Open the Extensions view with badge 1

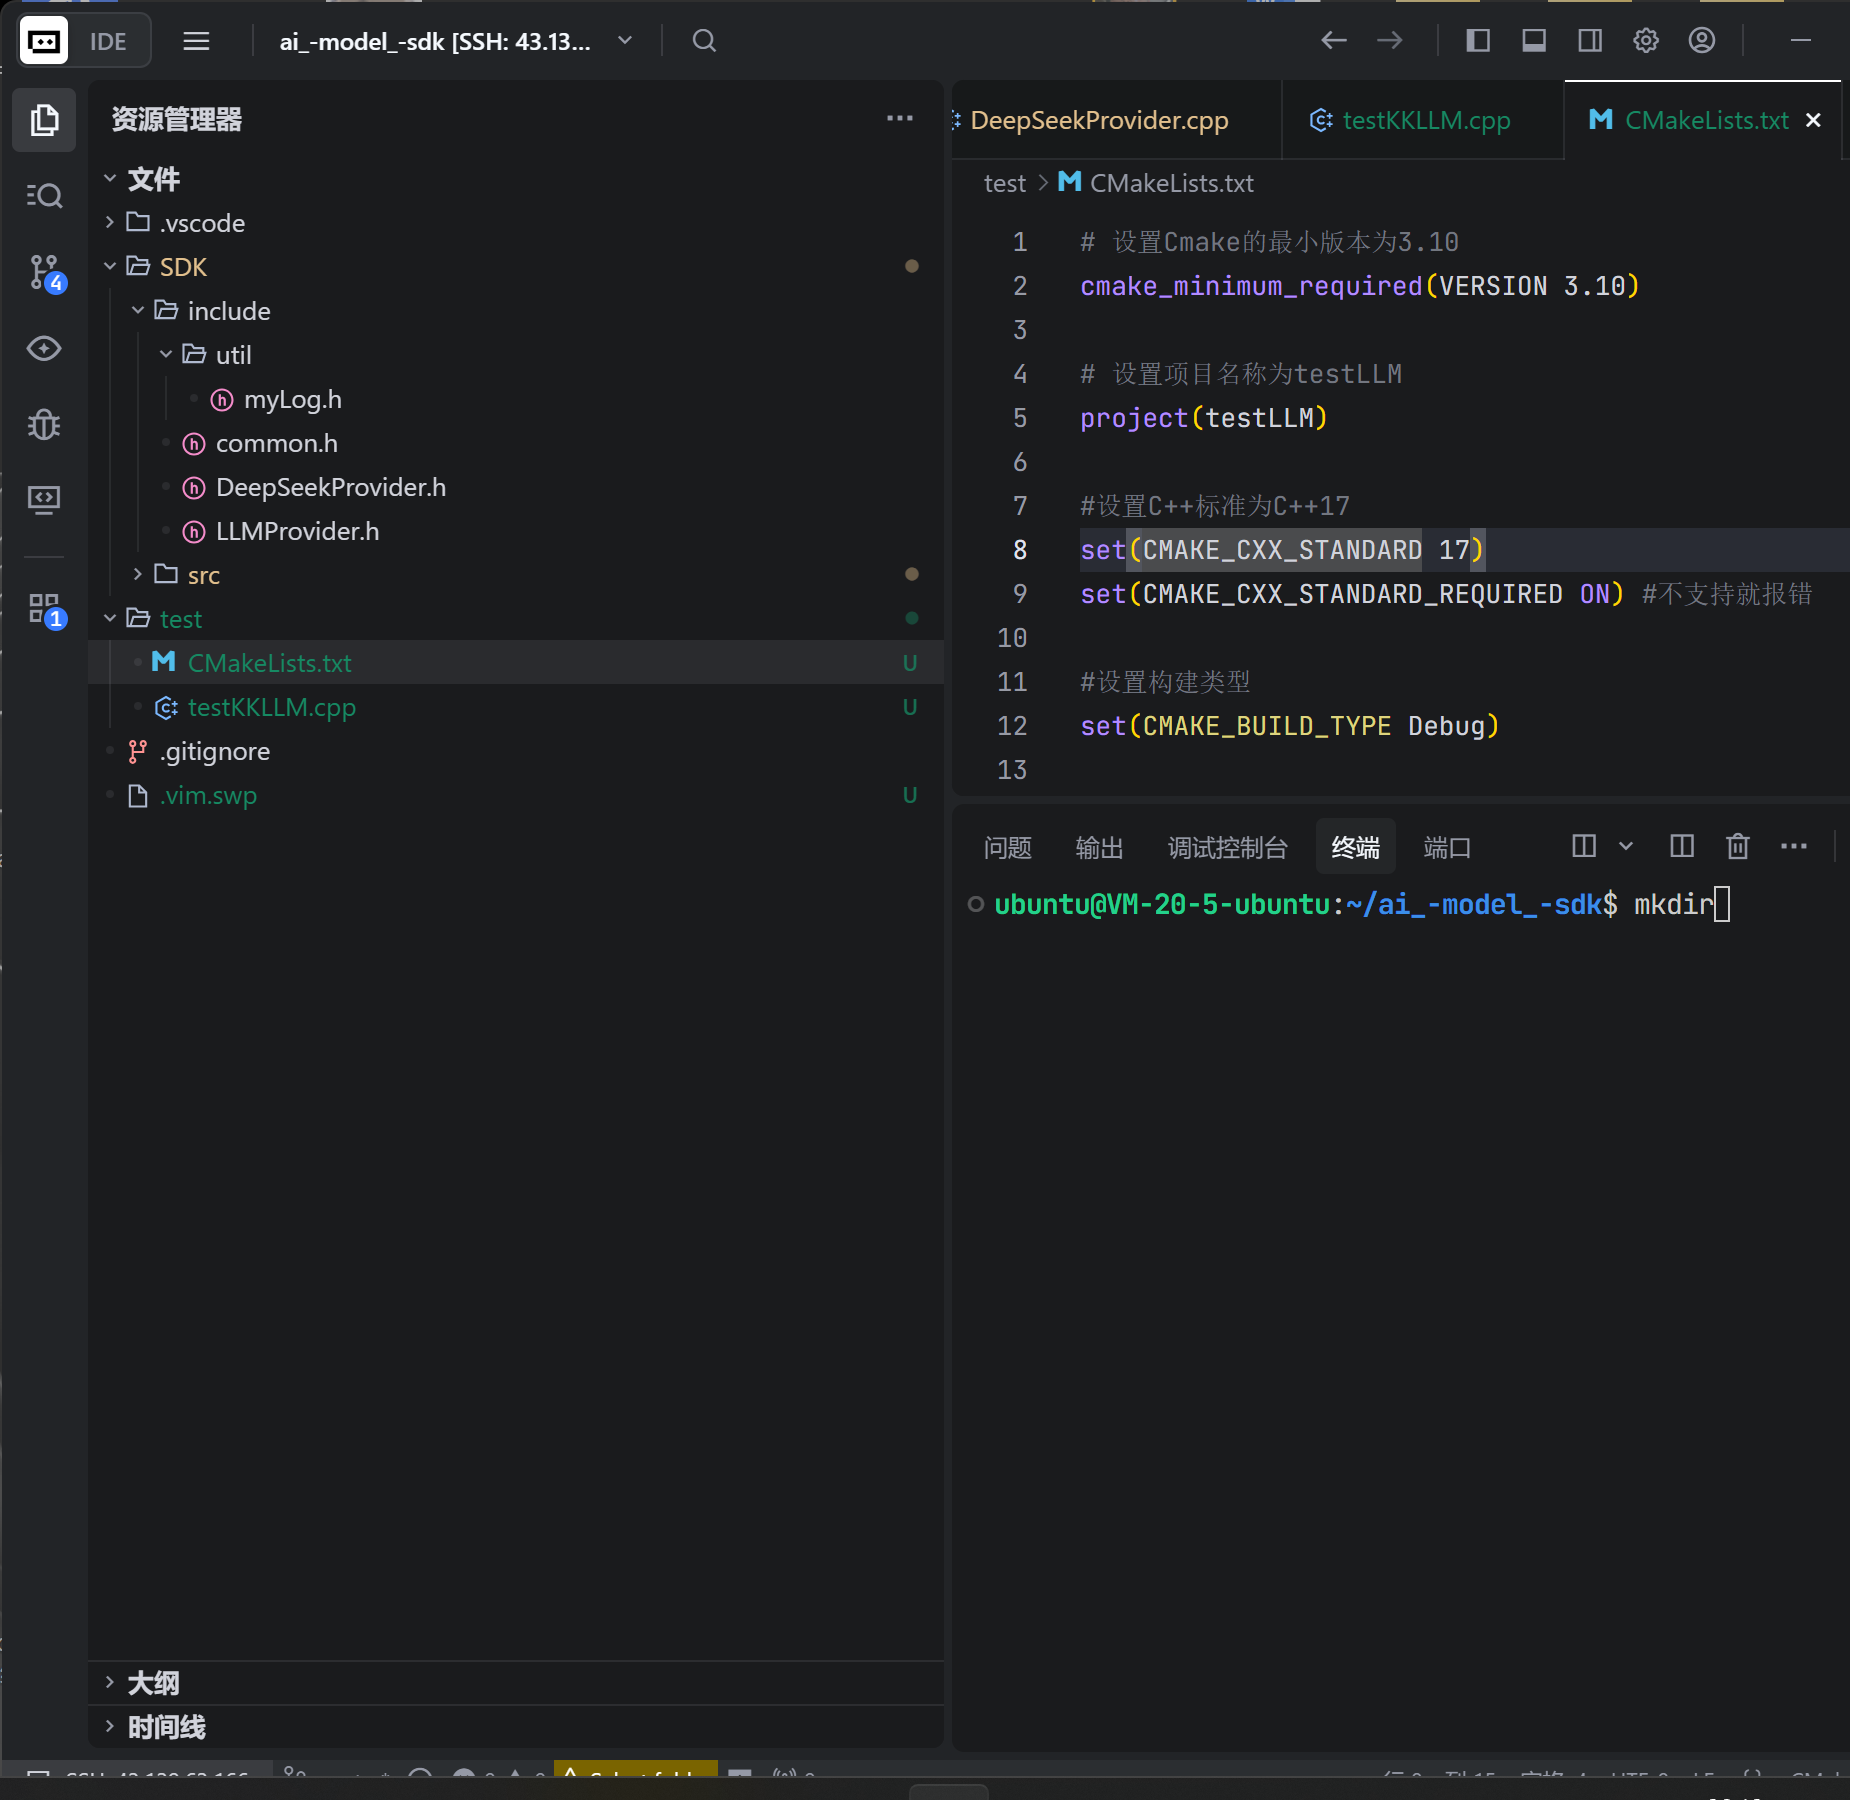(x=44, y=608)
